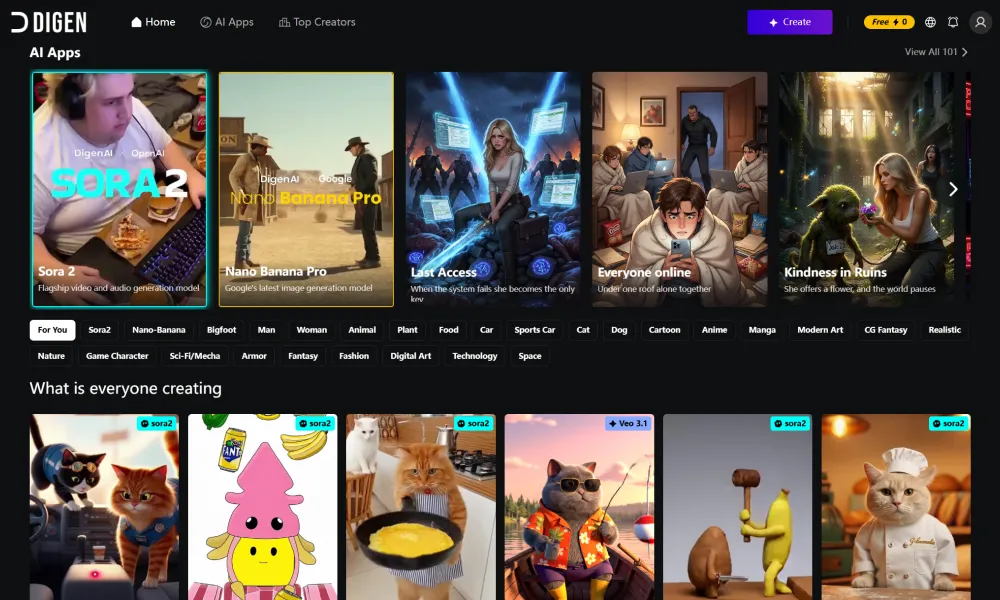1000x600 pixels.
Task: Expand View All 101 AI apps
Action: click(x=936, y=52)
